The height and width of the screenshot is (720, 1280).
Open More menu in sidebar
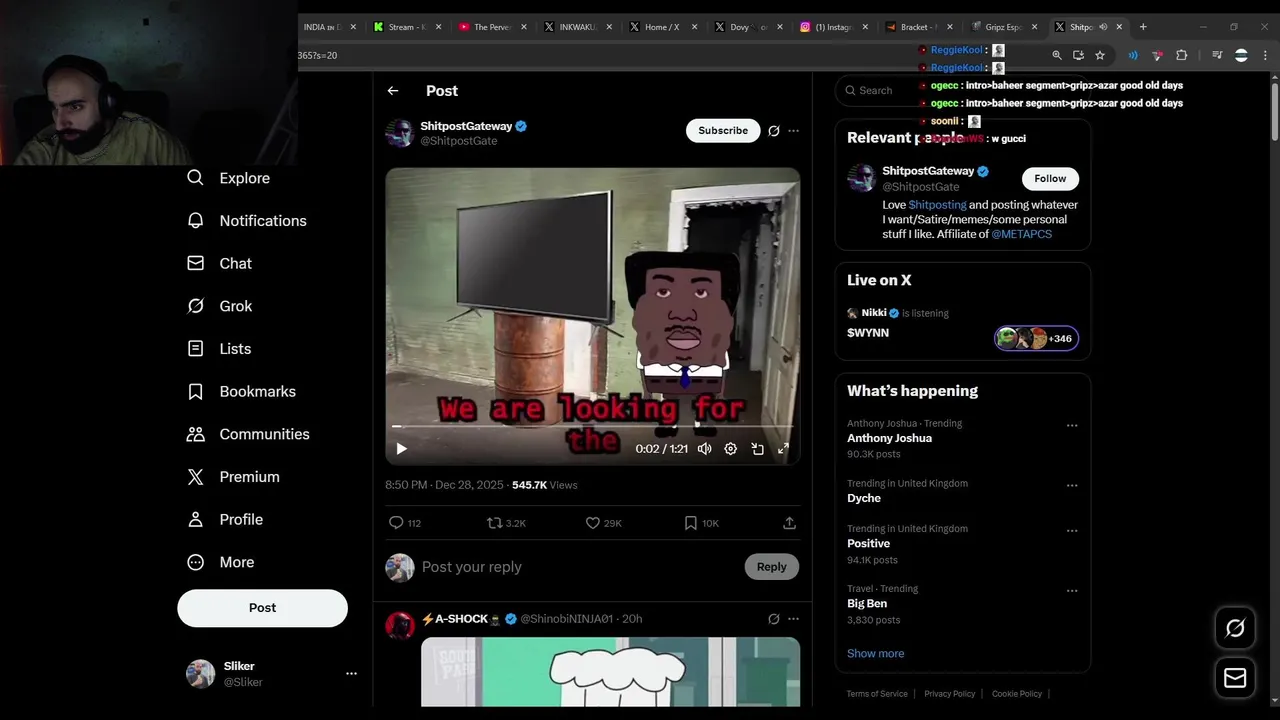221,562
